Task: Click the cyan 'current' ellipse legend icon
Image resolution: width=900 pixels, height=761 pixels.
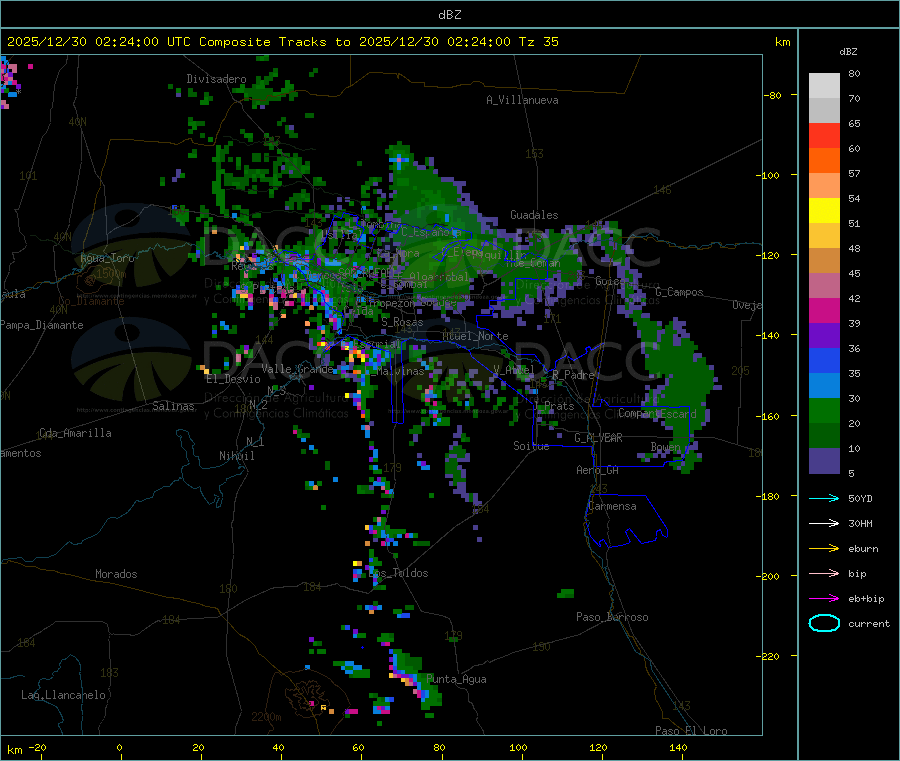Action: pos(824,623)
